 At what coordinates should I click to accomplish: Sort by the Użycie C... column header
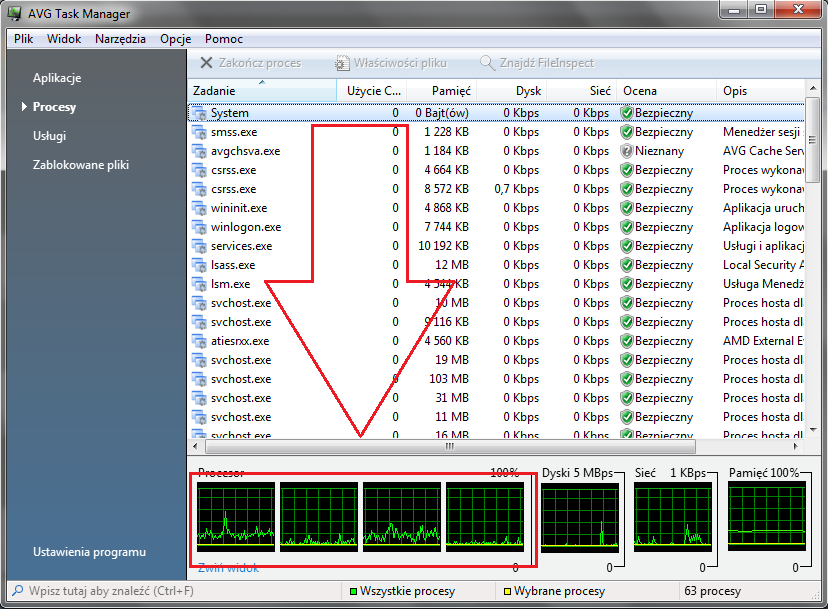tap(372, 90)
